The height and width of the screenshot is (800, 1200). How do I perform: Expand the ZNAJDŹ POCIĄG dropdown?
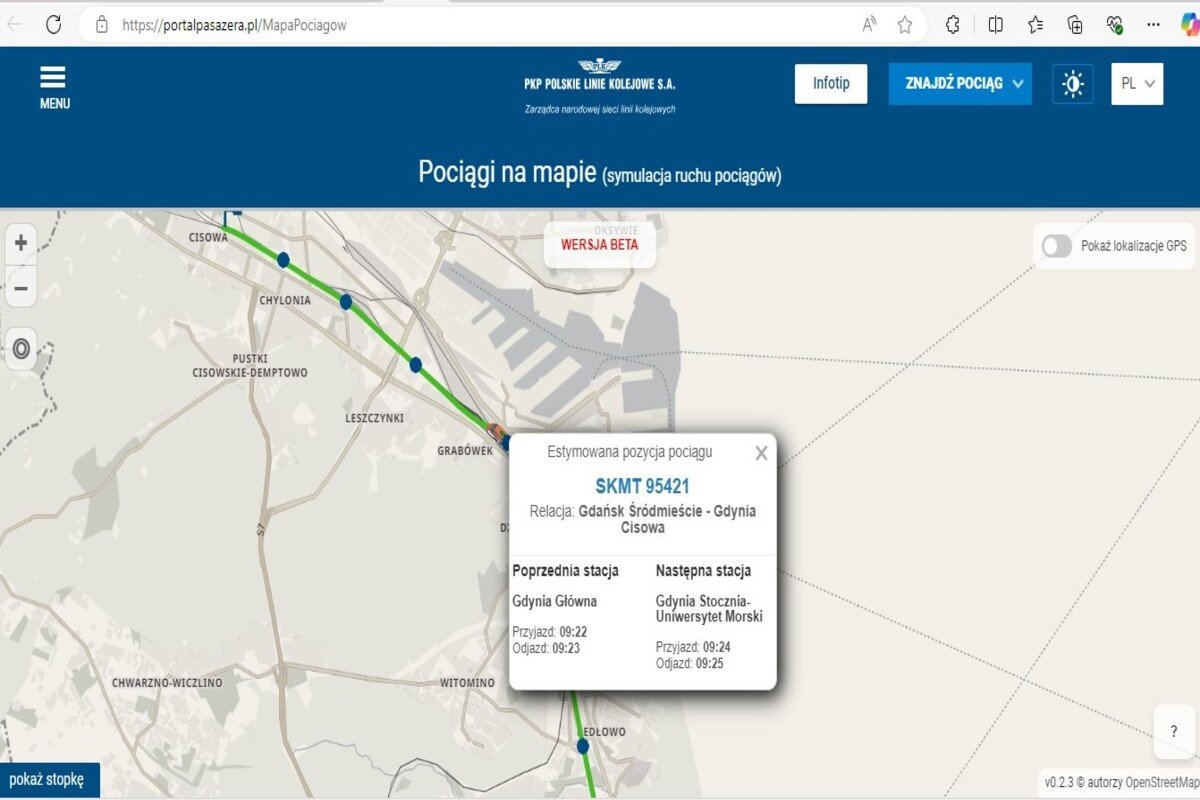(x=960, y=84)
